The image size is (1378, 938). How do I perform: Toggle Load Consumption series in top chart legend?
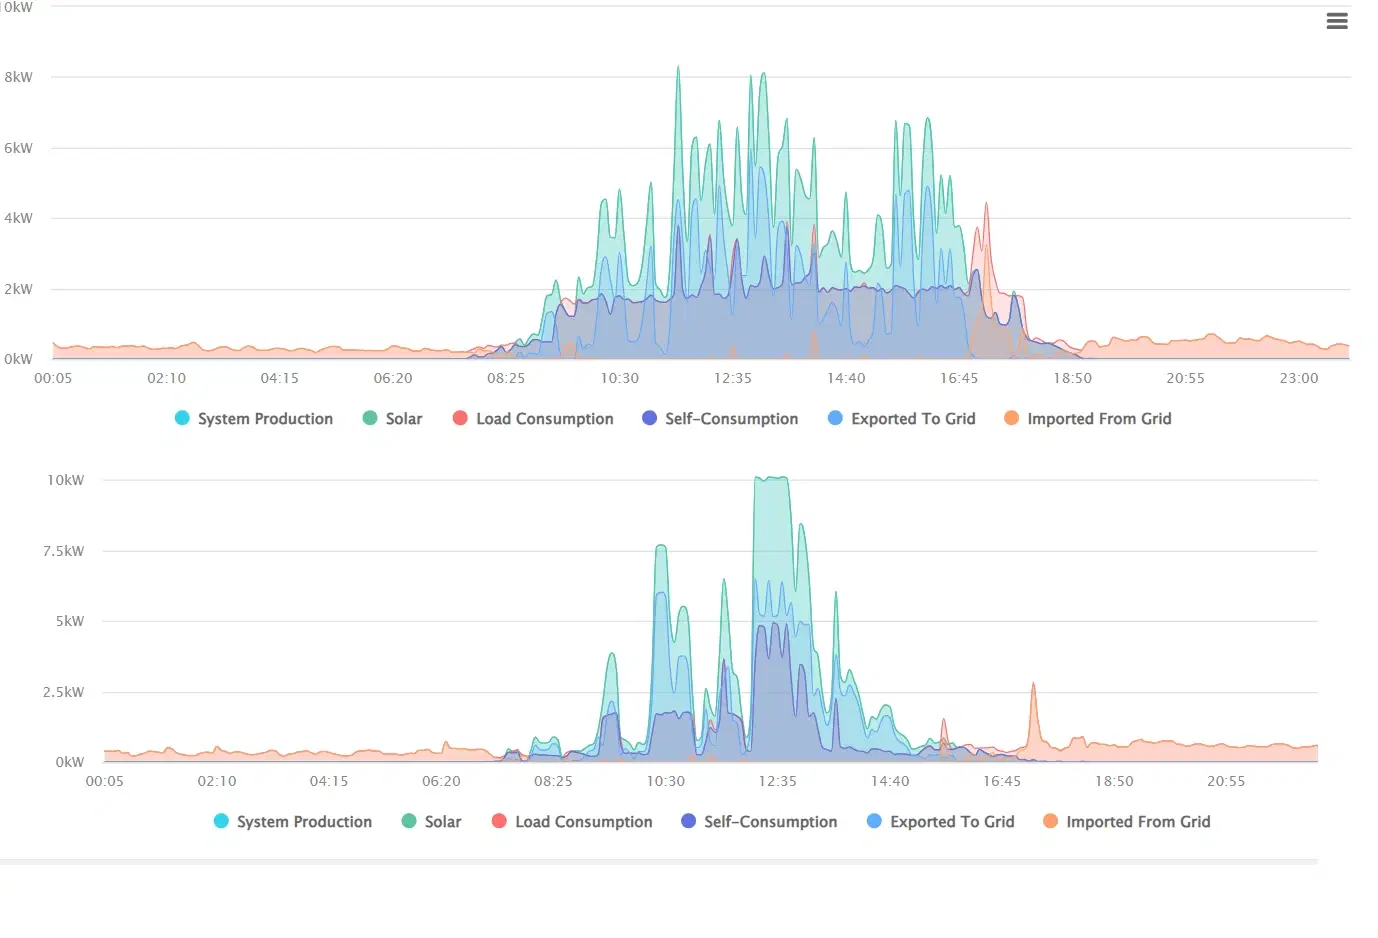(533, 419)
